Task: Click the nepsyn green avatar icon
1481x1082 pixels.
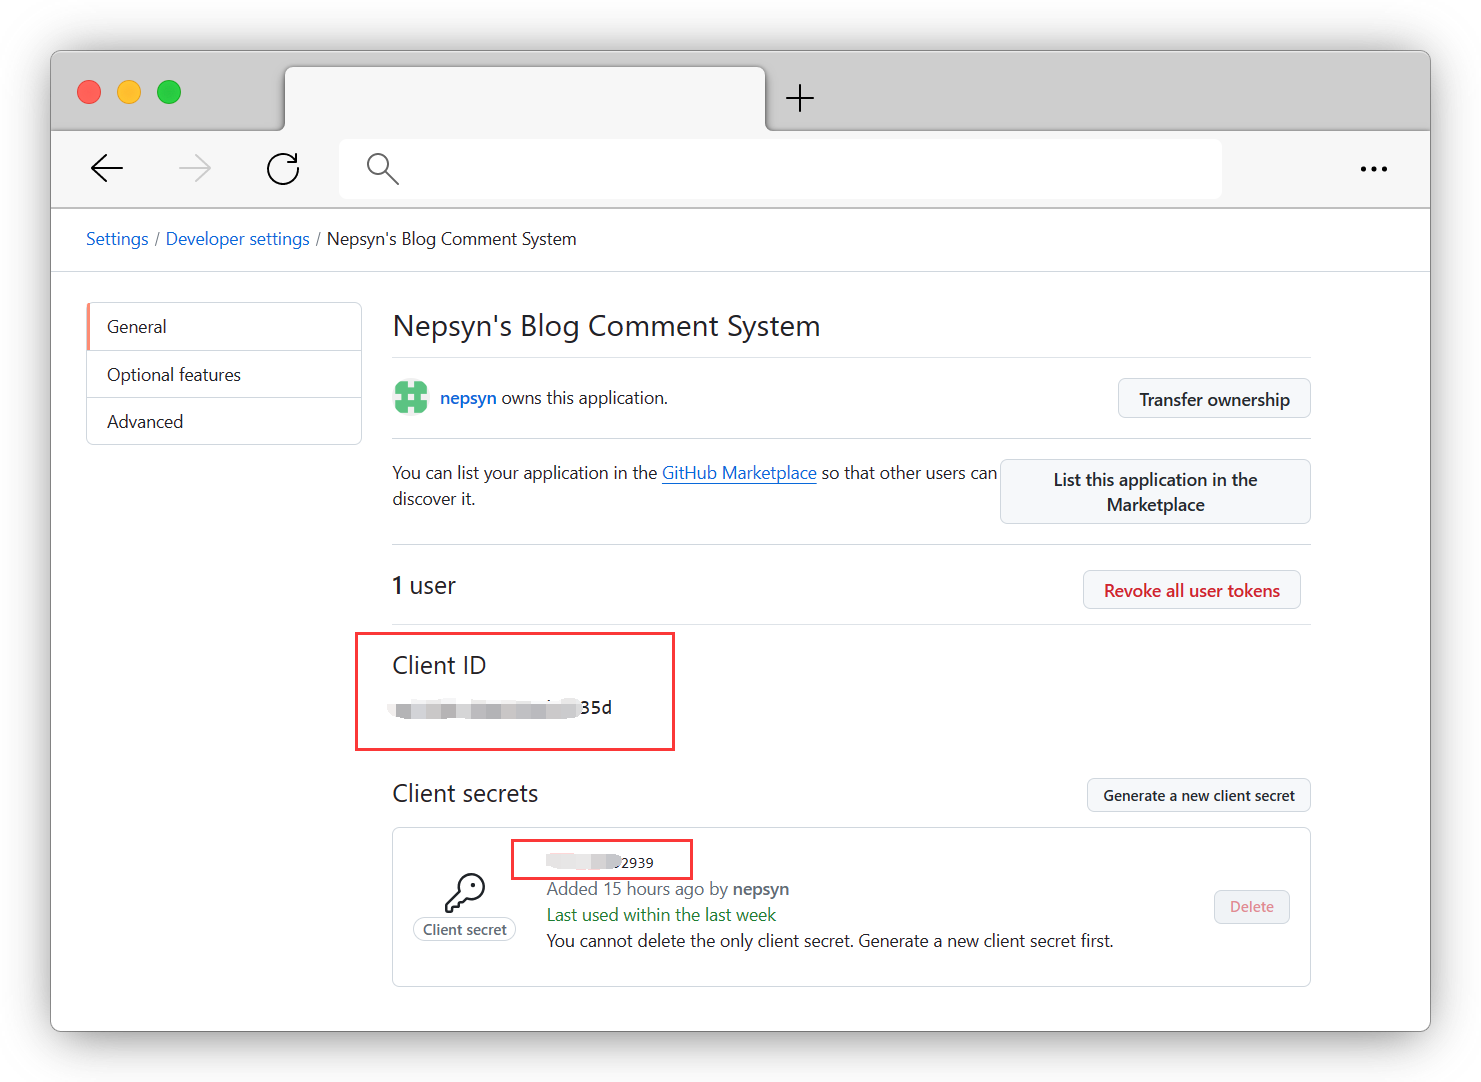Action: 411,398
